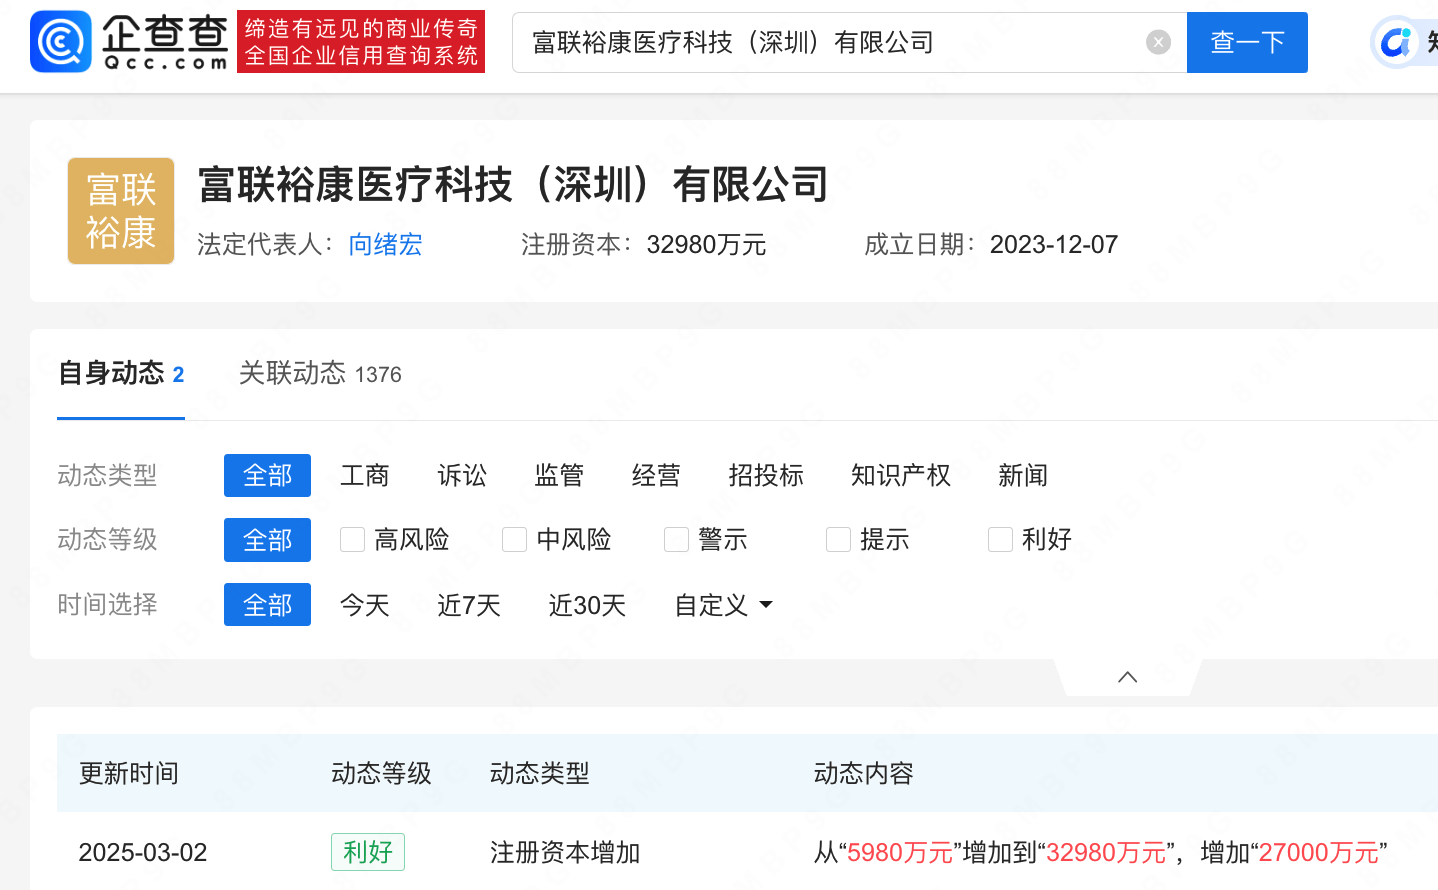The width and height of the screenshot is (1438, 890).
Task: Click the company title 富联裕康医疗科技（深圳）有限公司
Action: pos(513,185)
